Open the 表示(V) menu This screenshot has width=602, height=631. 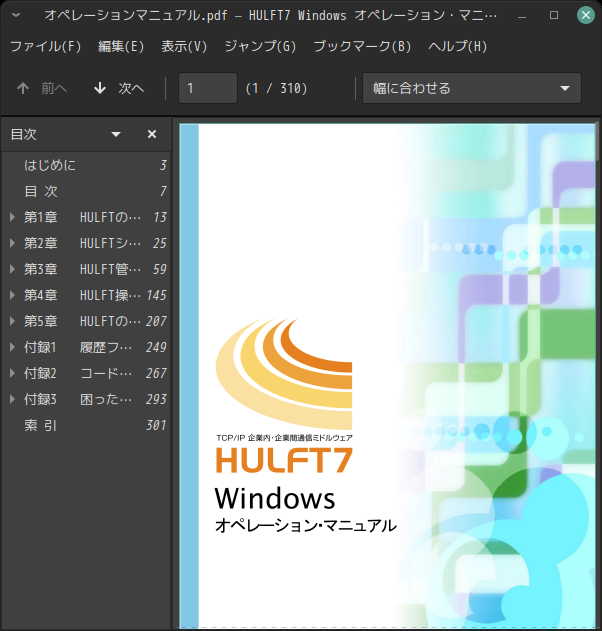(184, 46)
